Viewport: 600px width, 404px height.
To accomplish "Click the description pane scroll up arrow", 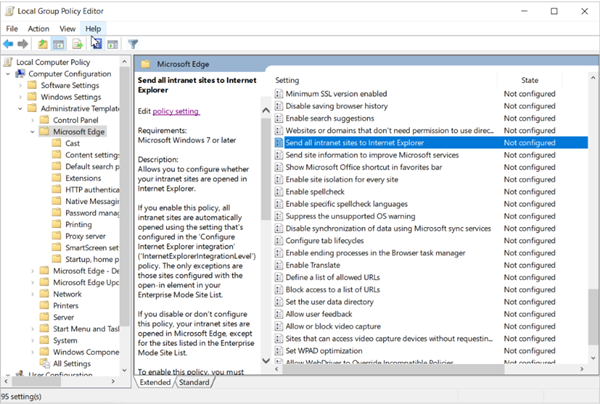I will 266,111.
